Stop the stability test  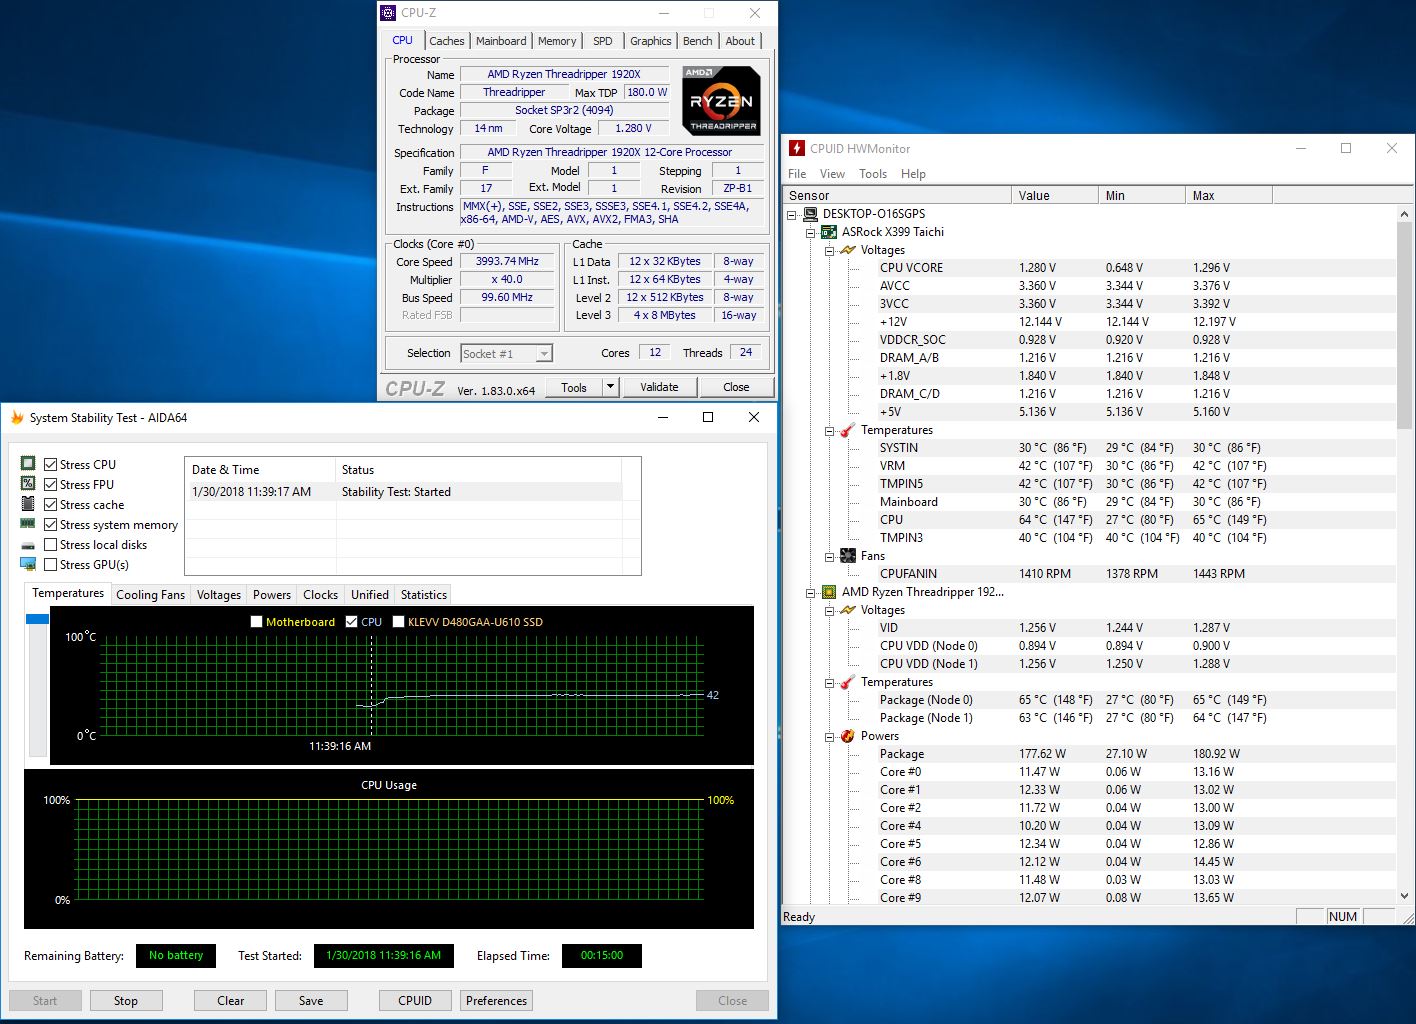(x=126, y=1001)
